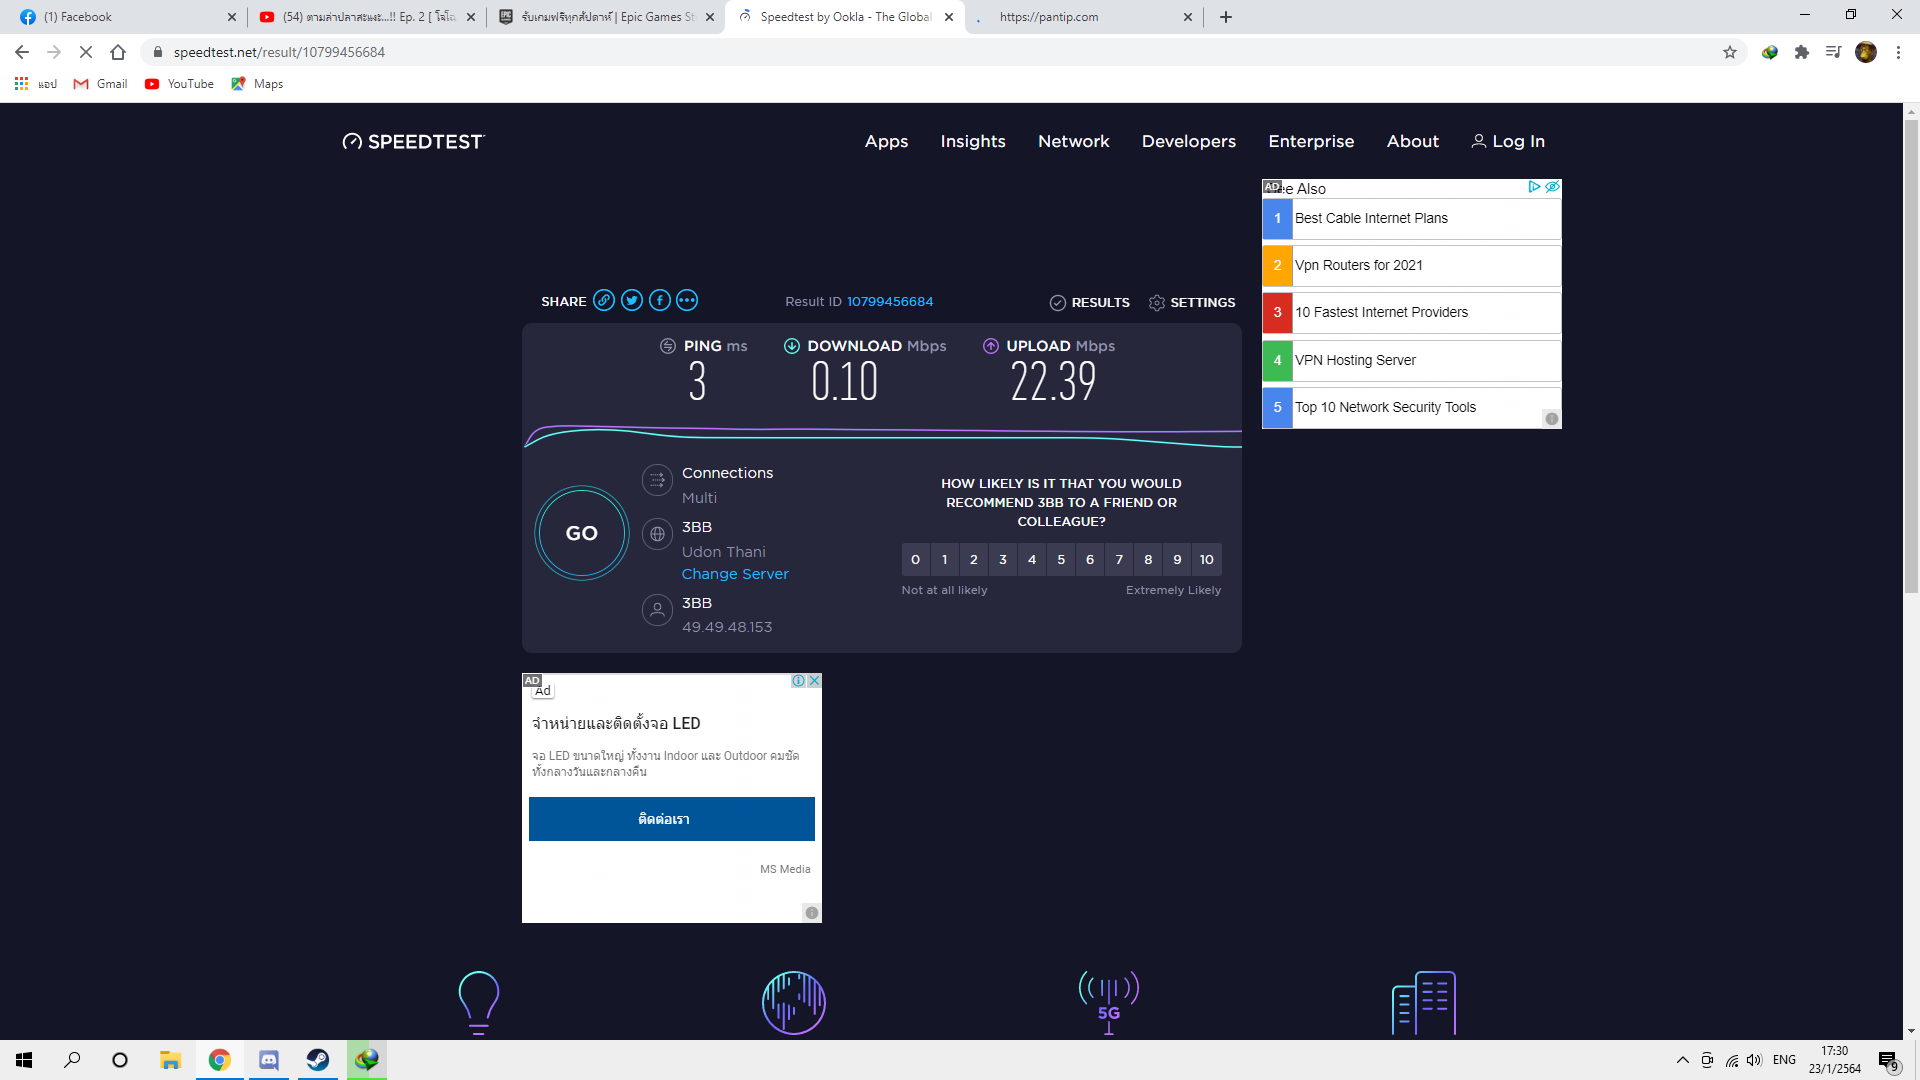
Task: Share result on Twitter
Action: tap(632, 300)
